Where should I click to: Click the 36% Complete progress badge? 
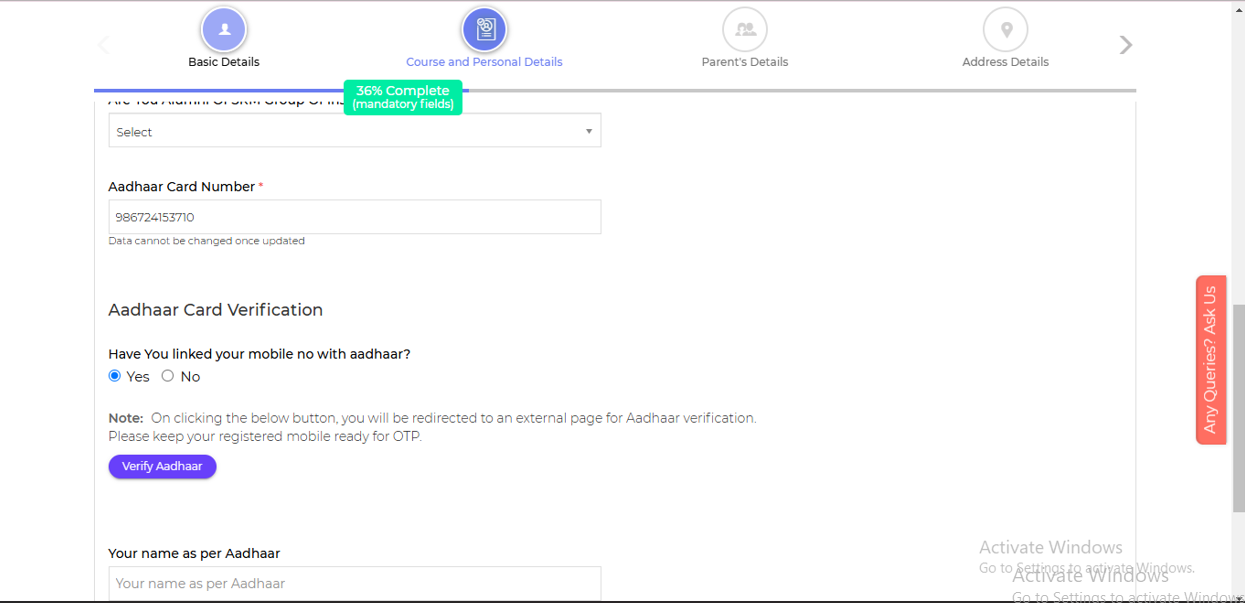[403, 97]
